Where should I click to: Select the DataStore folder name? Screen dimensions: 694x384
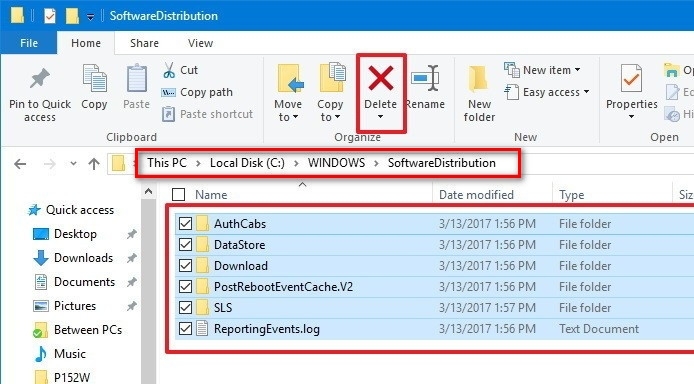239,244
